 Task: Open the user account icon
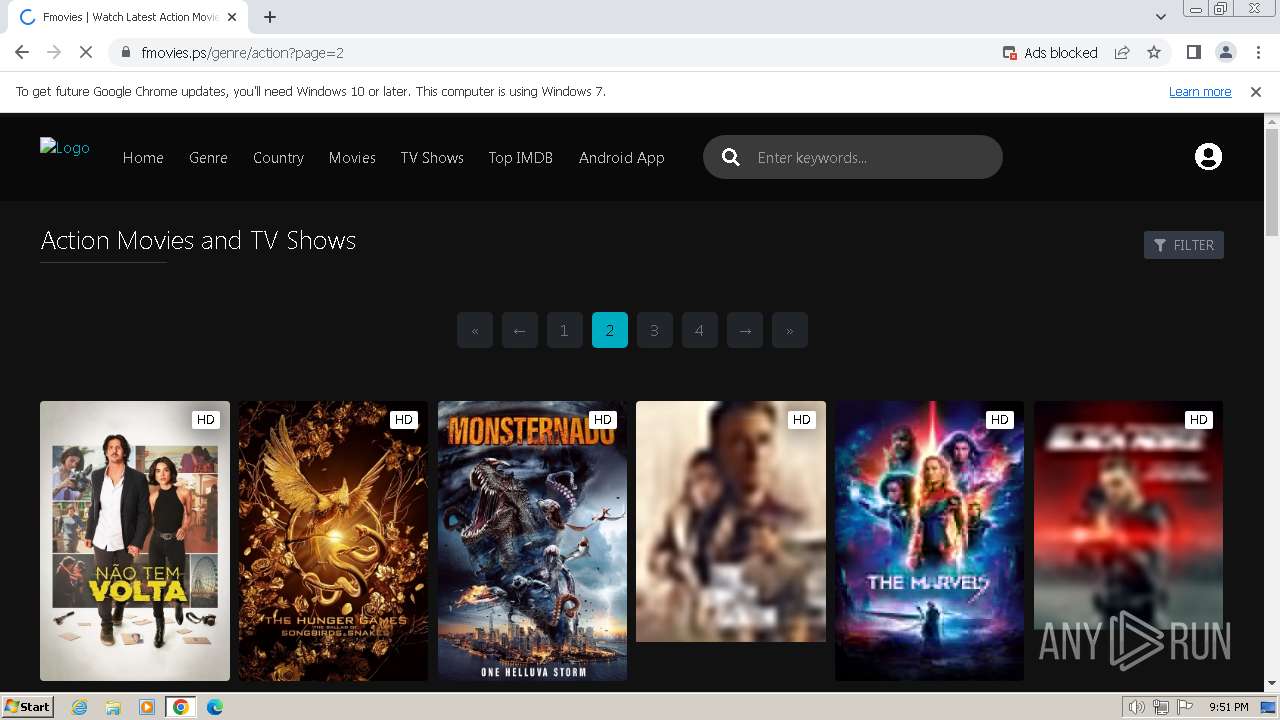point(1208,157)
